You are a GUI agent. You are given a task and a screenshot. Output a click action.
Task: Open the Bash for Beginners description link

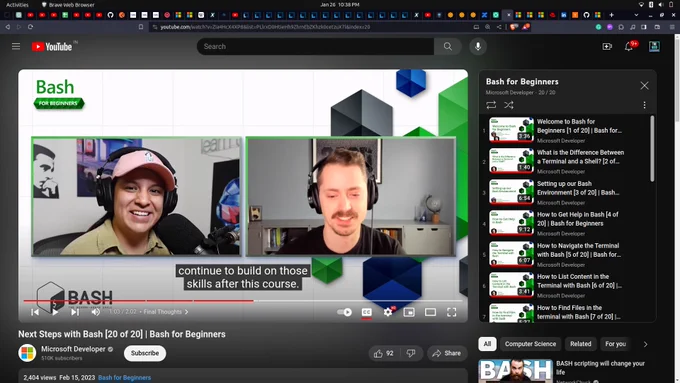click(x=124, y=378)
